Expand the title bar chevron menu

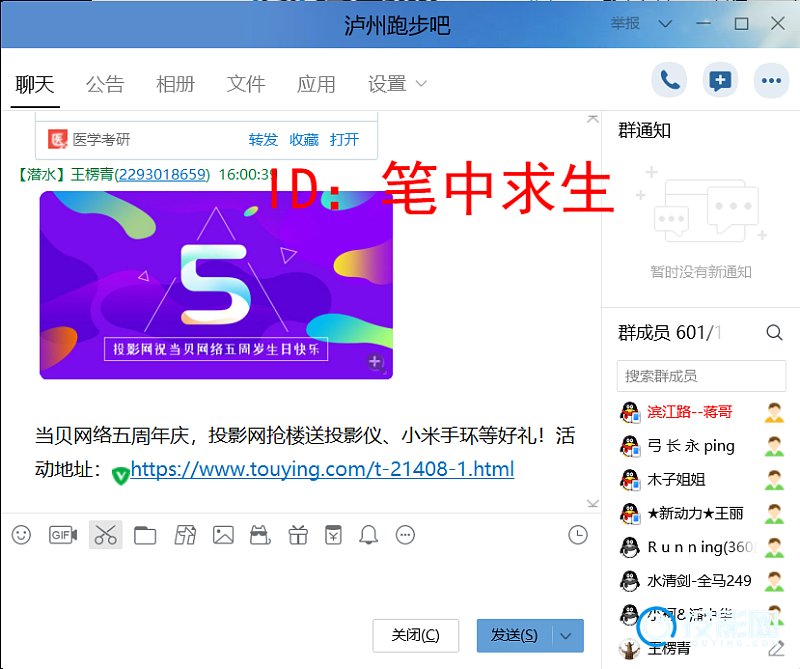[665, 23]
